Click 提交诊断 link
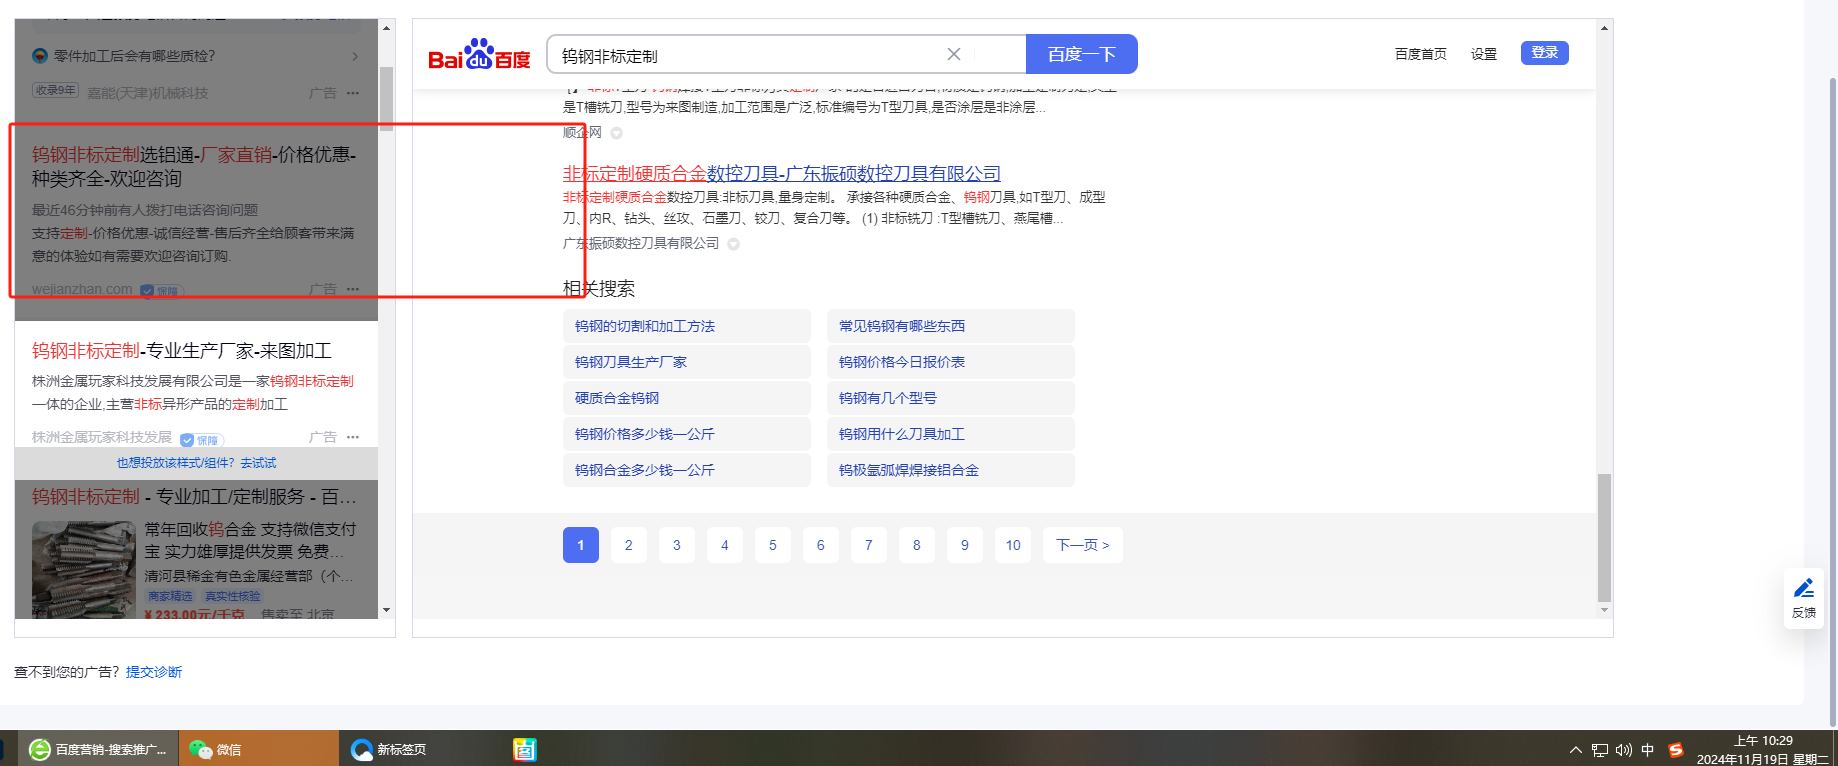The height and width of the screenshot is (766, 1838). pos(154,672)
